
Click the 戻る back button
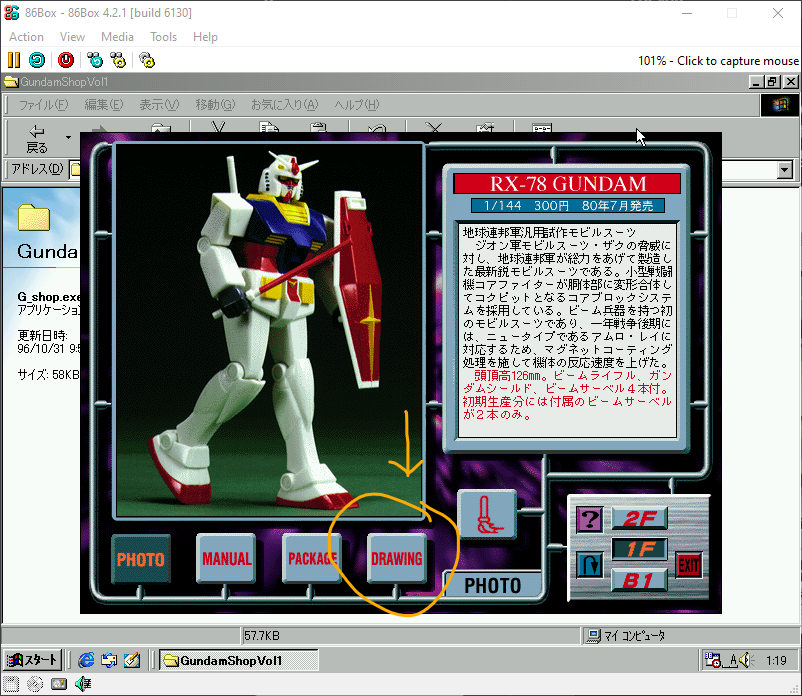click(36, 139)
